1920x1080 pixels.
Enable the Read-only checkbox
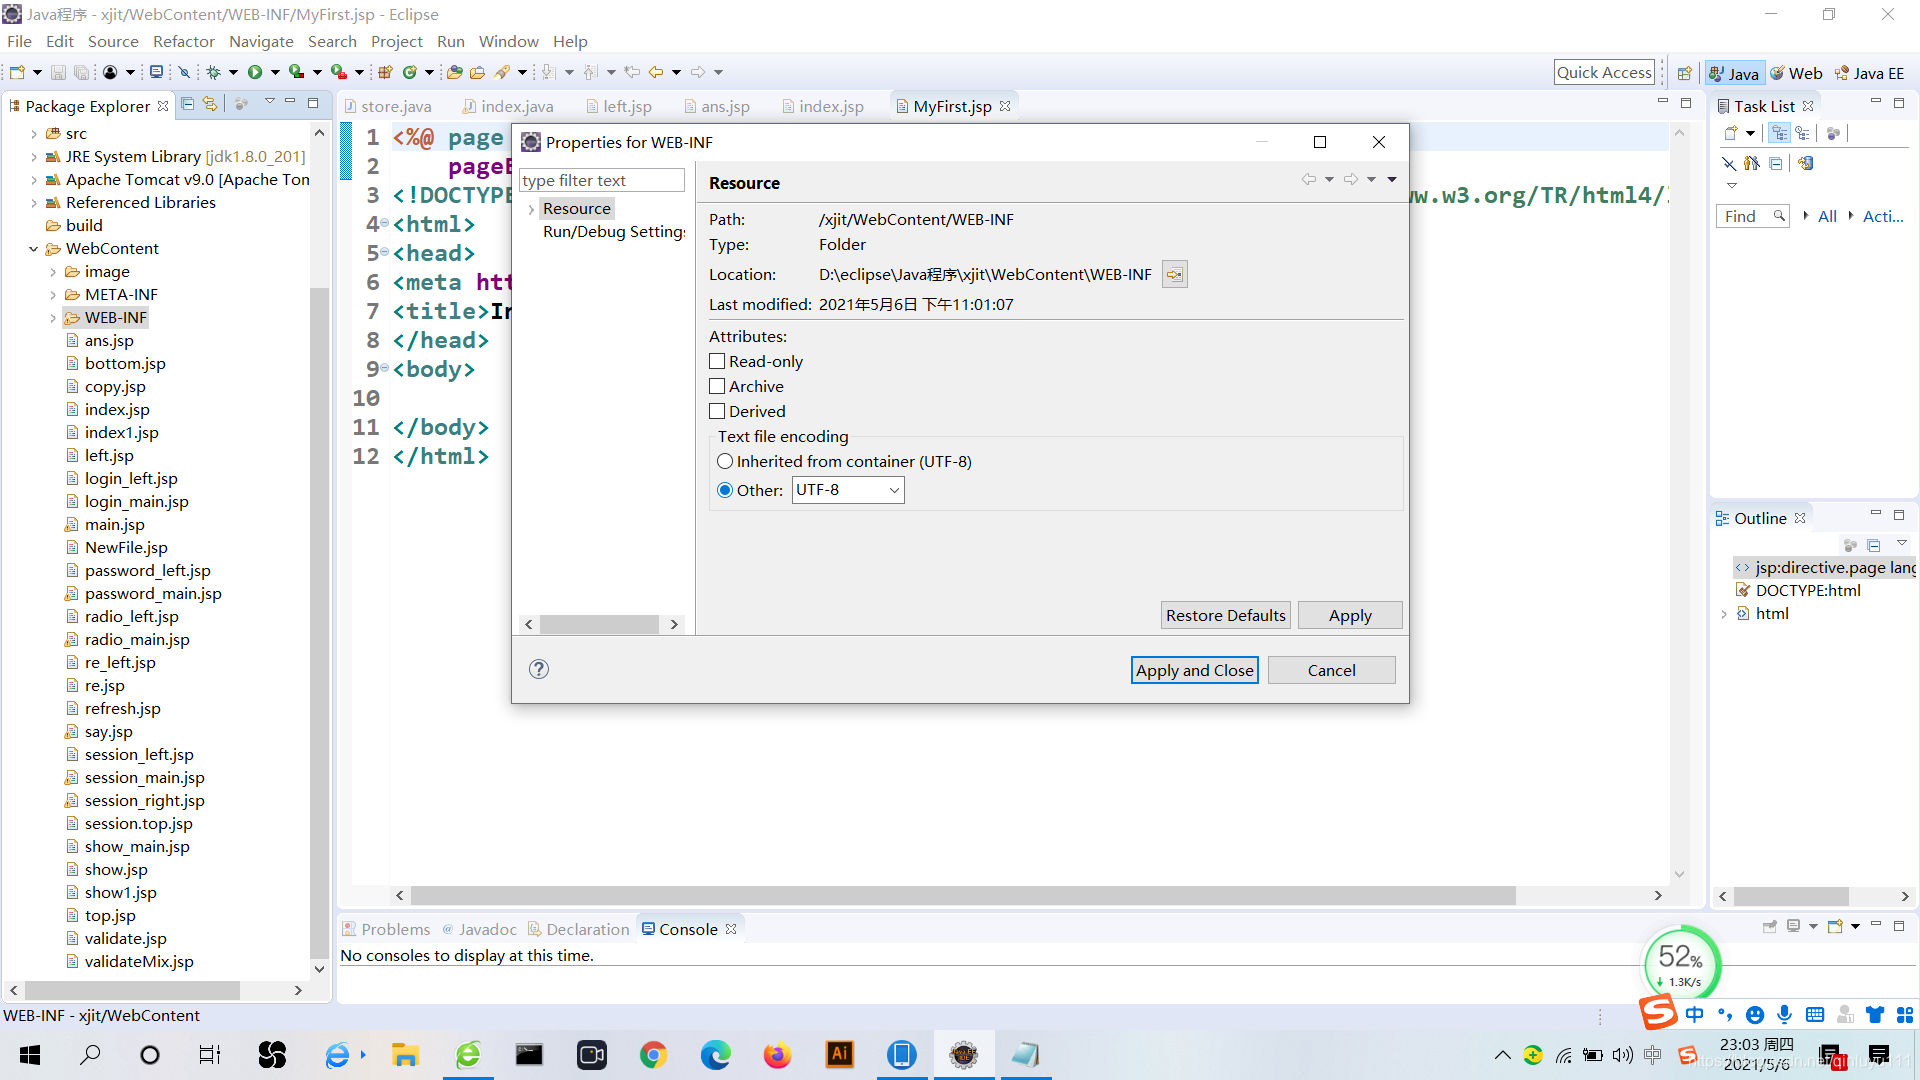[x=717, y=361]
